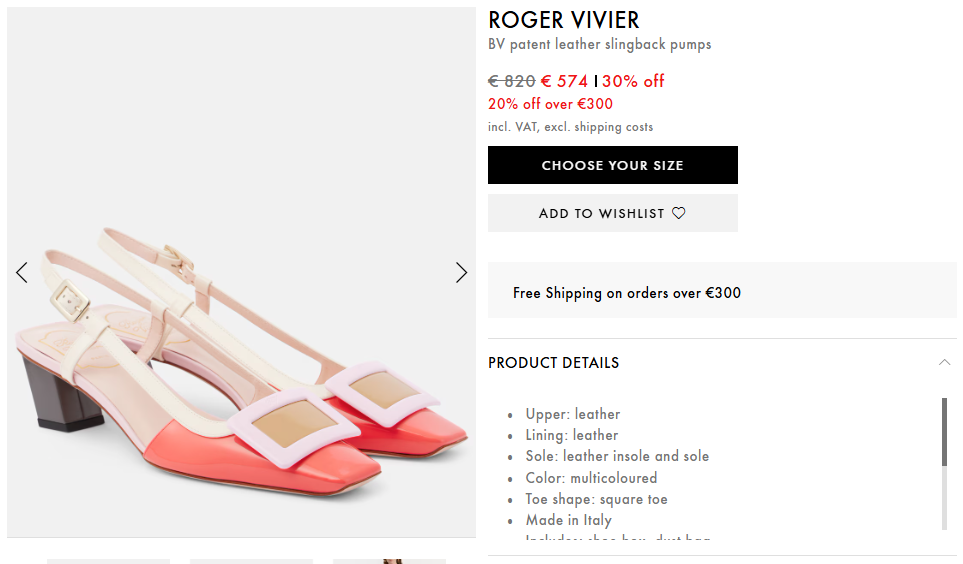Open the Roger Vivier brand link
The height and width of the screenshot is (564, 963).
[x=563, y=20]
